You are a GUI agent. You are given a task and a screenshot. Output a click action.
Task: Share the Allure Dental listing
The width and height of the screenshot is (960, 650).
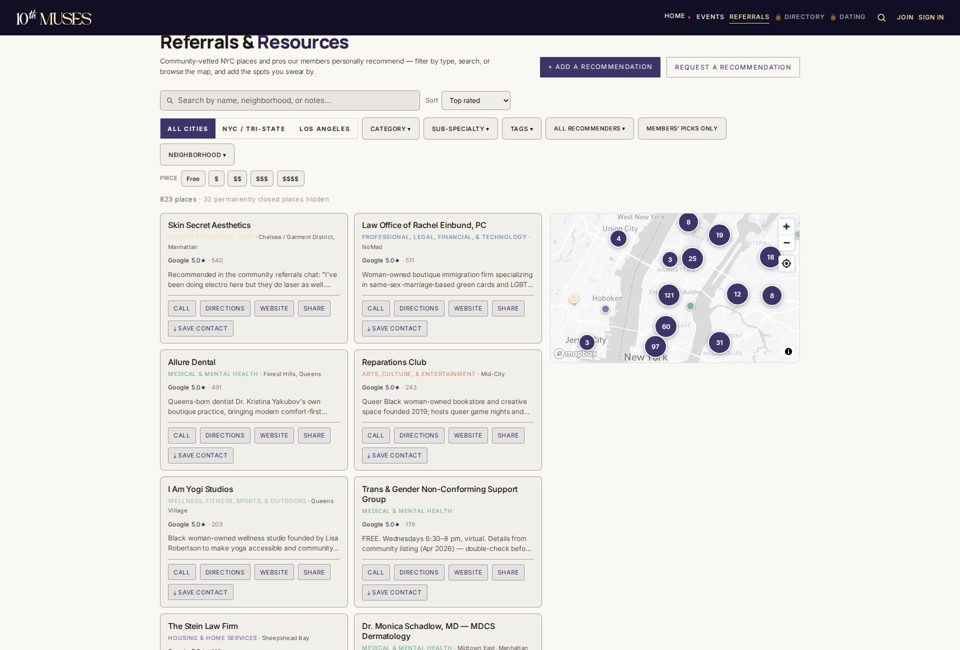pos(314,435)
